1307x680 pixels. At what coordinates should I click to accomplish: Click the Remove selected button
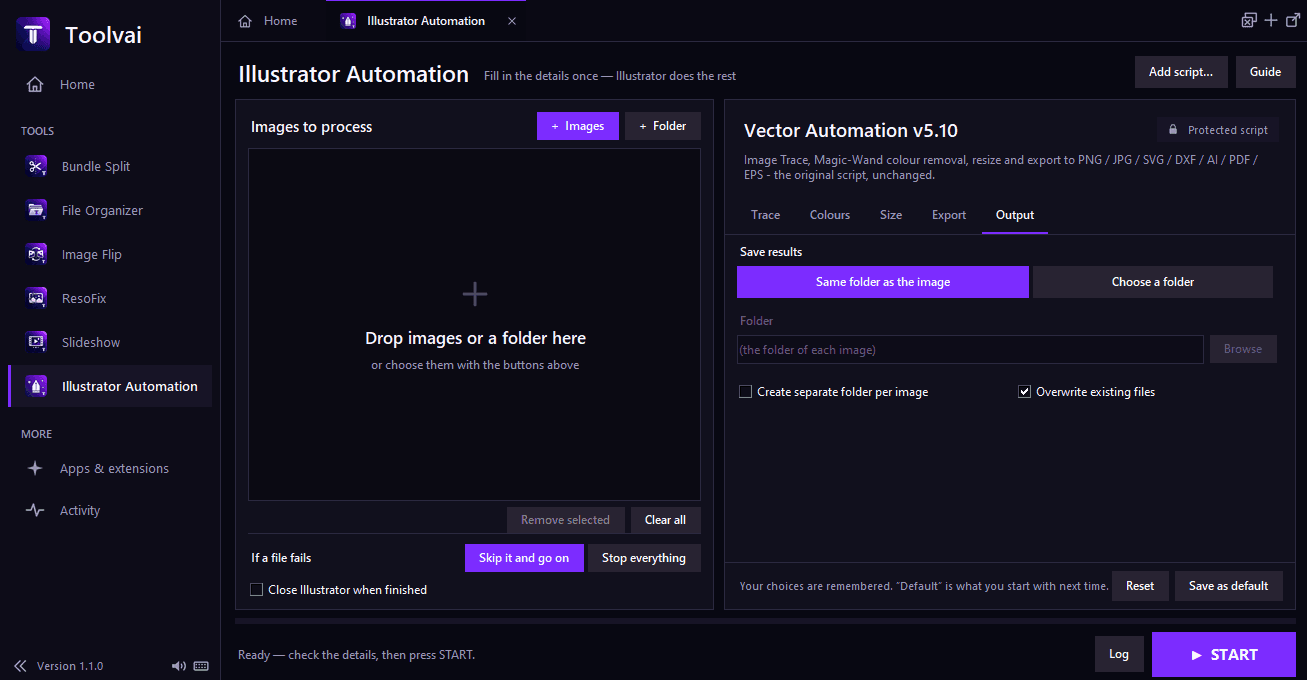point(565,520)
